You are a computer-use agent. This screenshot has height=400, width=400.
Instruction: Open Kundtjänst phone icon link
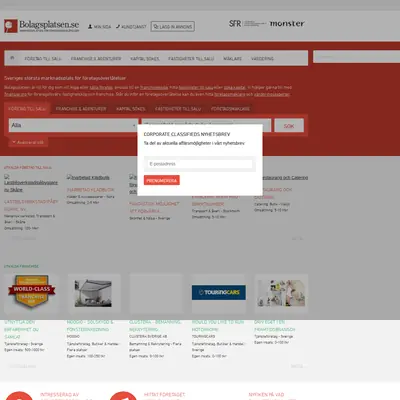(131, 27)
